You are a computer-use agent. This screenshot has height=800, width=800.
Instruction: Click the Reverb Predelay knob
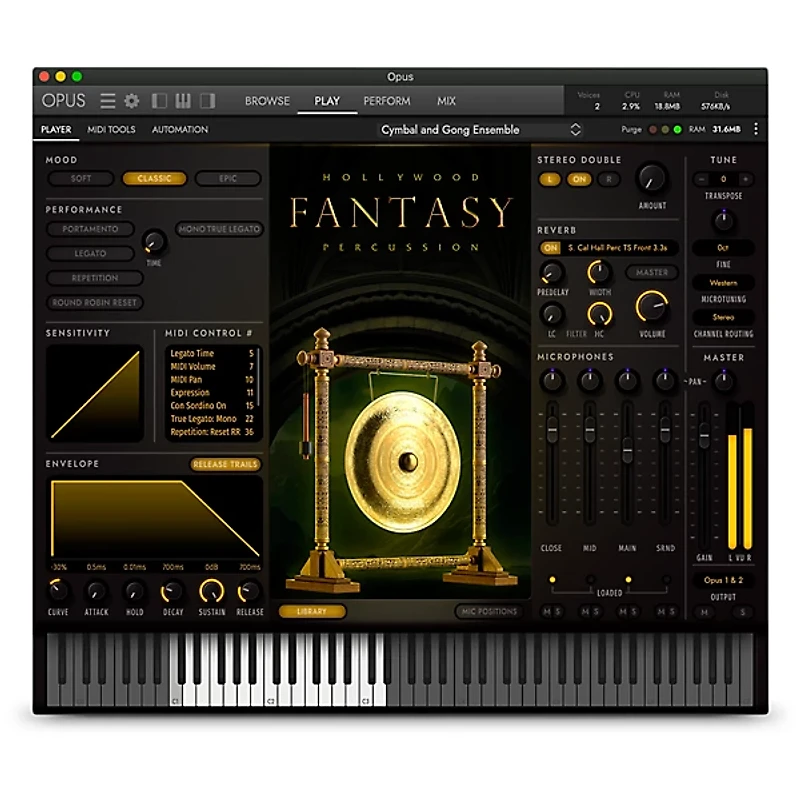coord(552,272)
